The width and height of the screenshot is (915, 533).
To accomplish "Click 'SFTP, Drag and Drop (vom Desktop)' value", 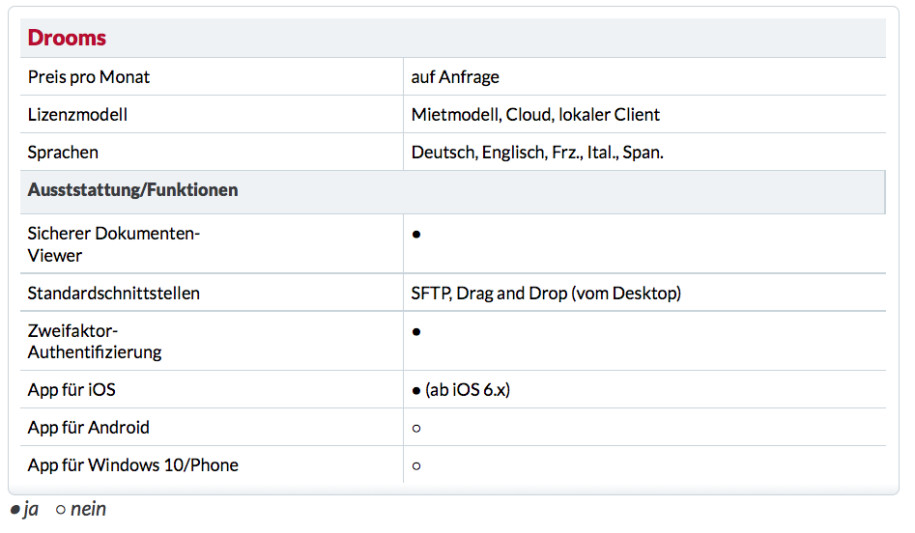I will point(546,293).
